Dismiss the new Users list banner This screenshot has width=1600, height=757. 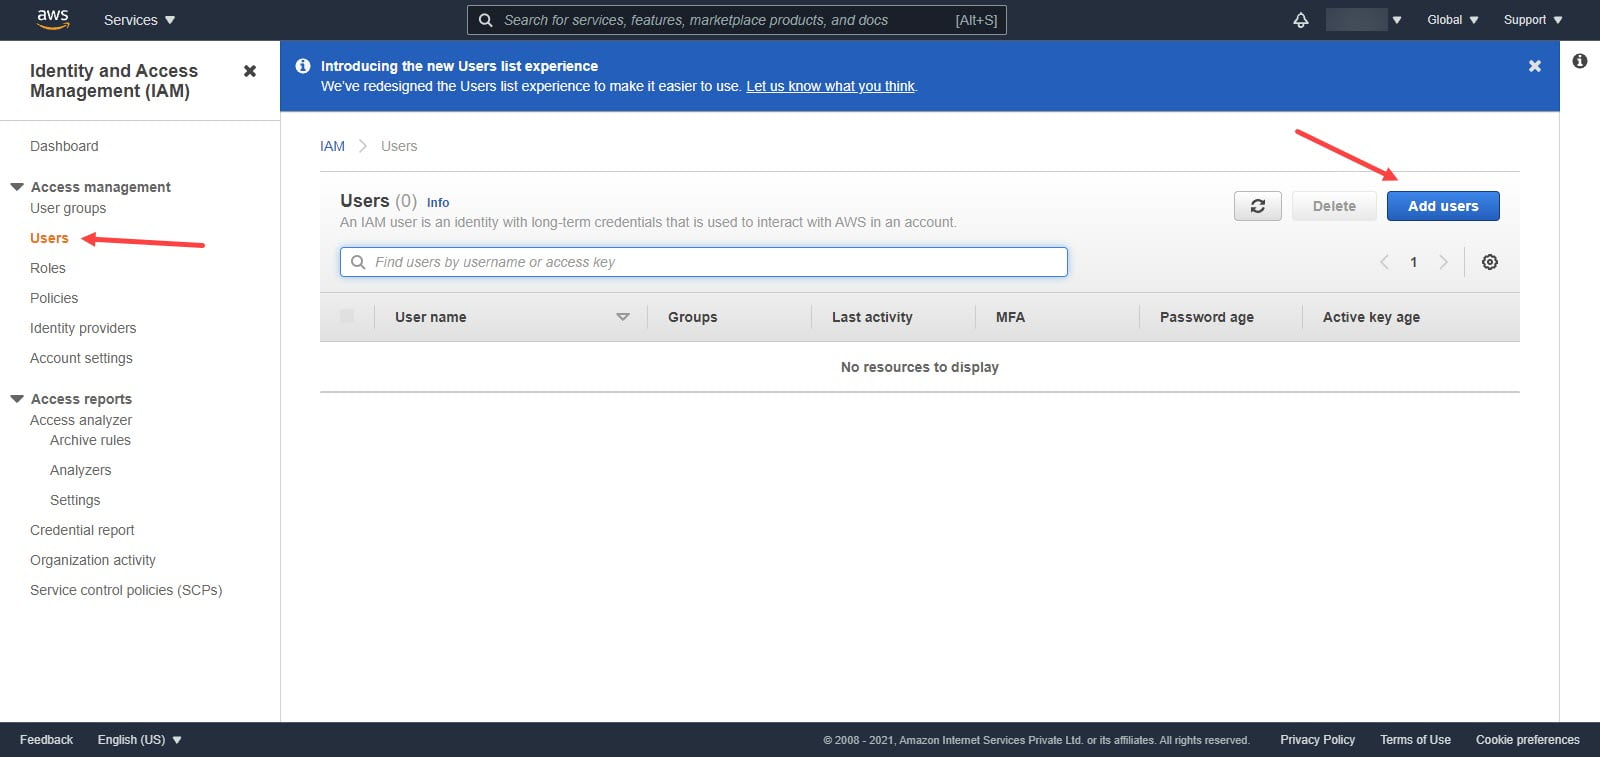1535,66
